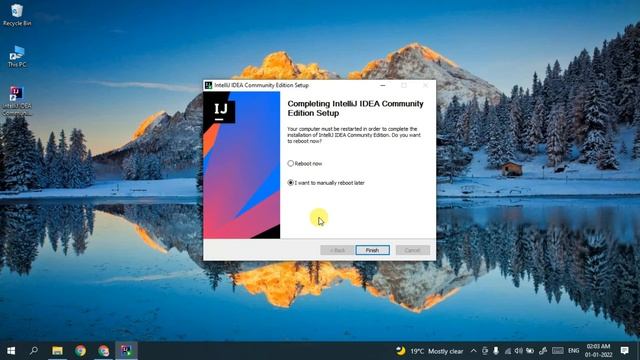Open the notification action center

tap(624, 351)
